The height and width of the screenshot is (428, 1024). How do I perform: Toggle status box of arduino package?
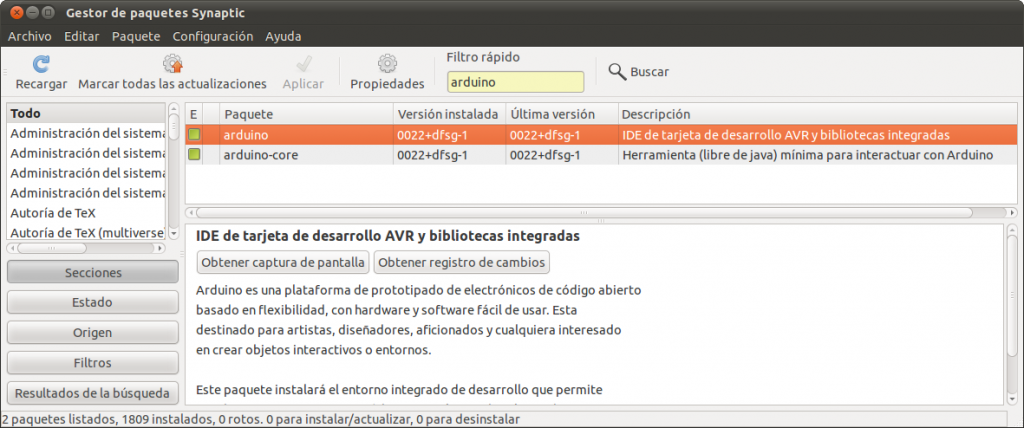(x=194, y=135)
